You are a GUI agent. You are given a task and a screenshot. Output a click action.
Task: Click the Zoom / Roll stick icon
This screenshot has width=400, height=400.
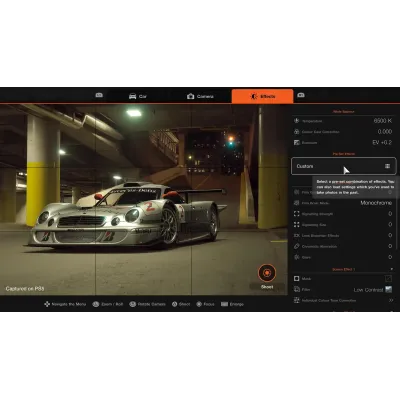pos(96,304)
